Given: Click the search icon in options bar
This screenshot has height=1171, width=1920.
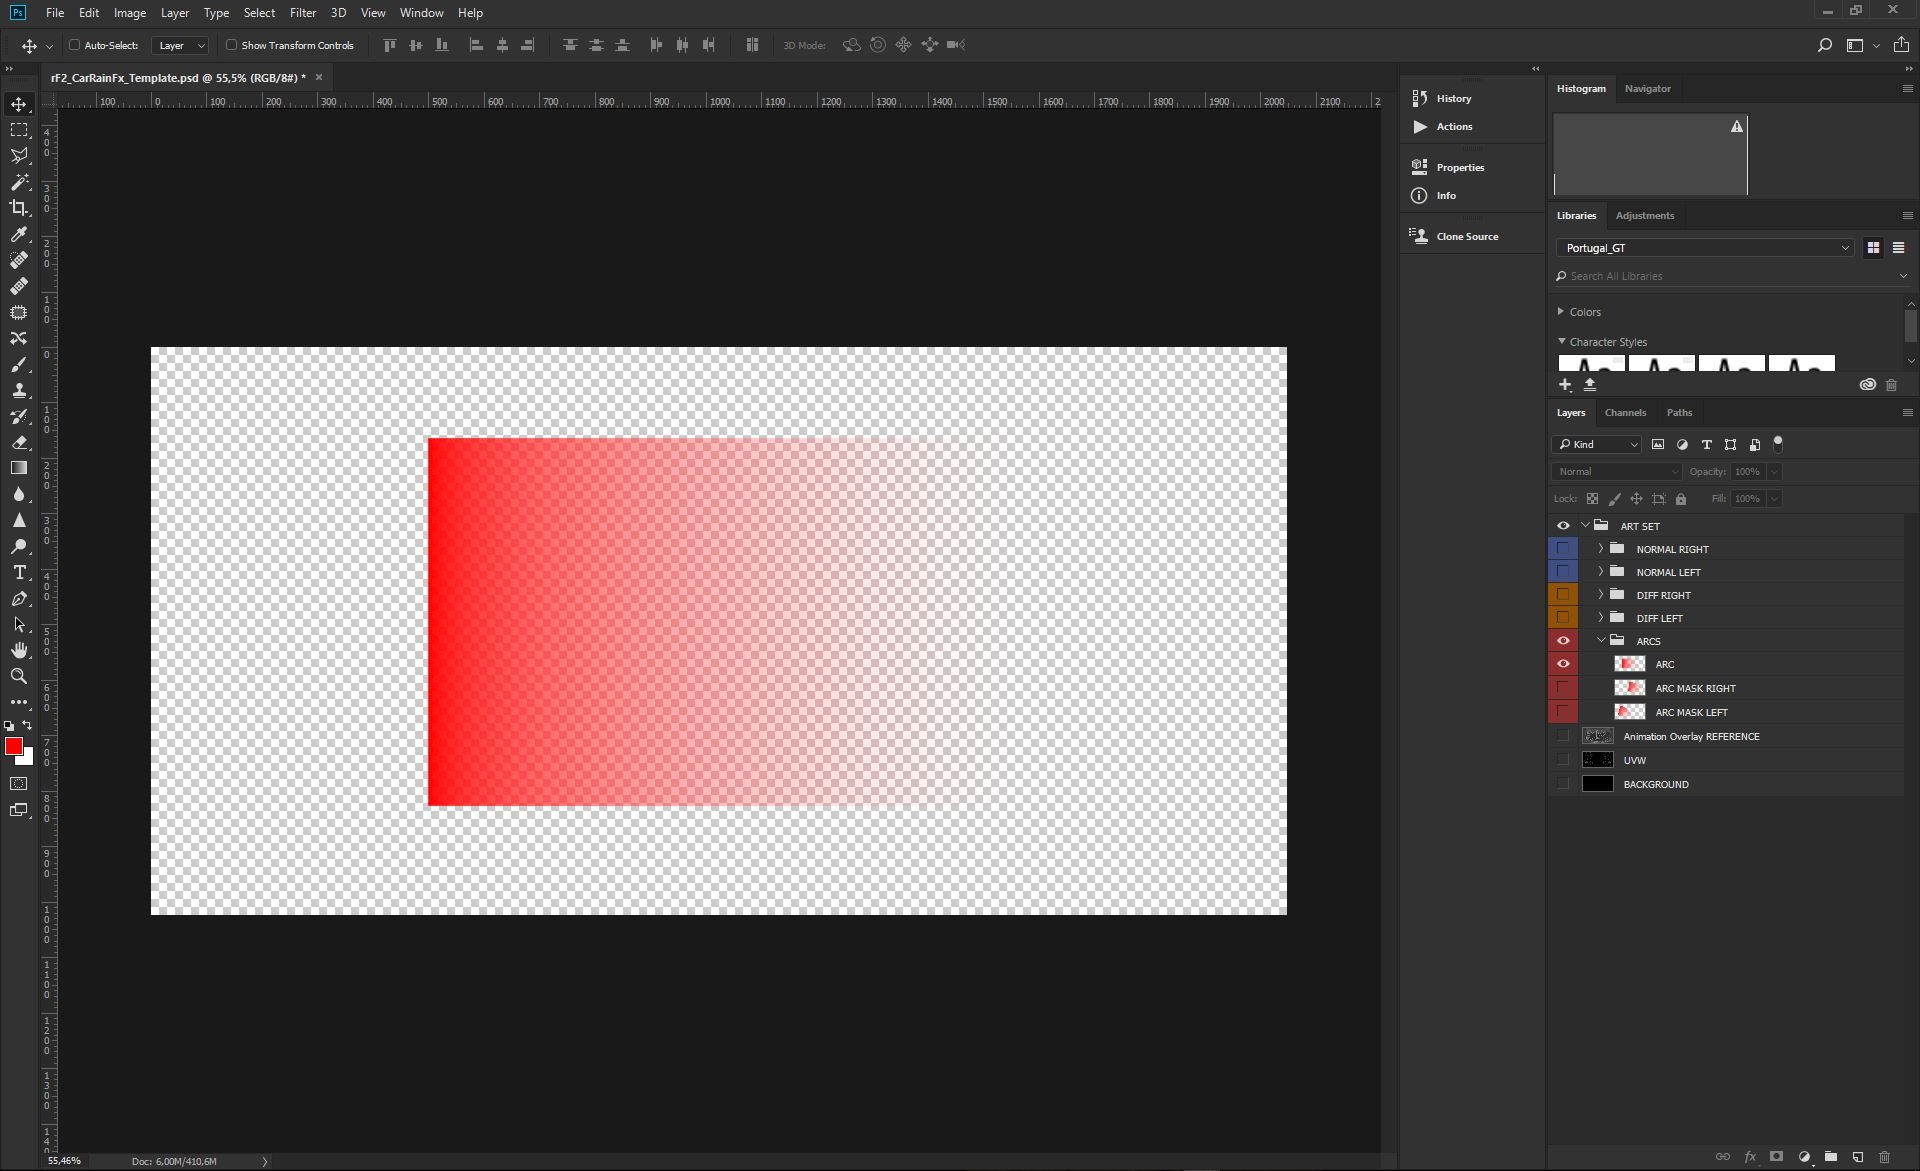Looking at the screenshot, I should click(1825, 45).
